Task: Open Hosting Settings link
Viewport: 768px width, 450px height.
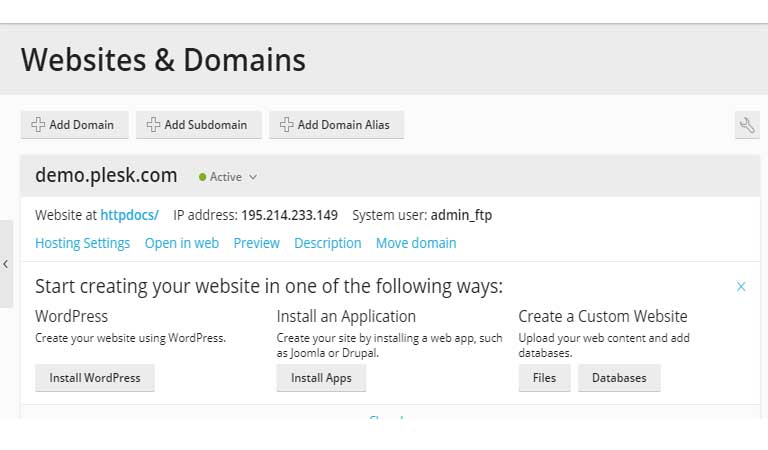Action: tap(82, 243)
